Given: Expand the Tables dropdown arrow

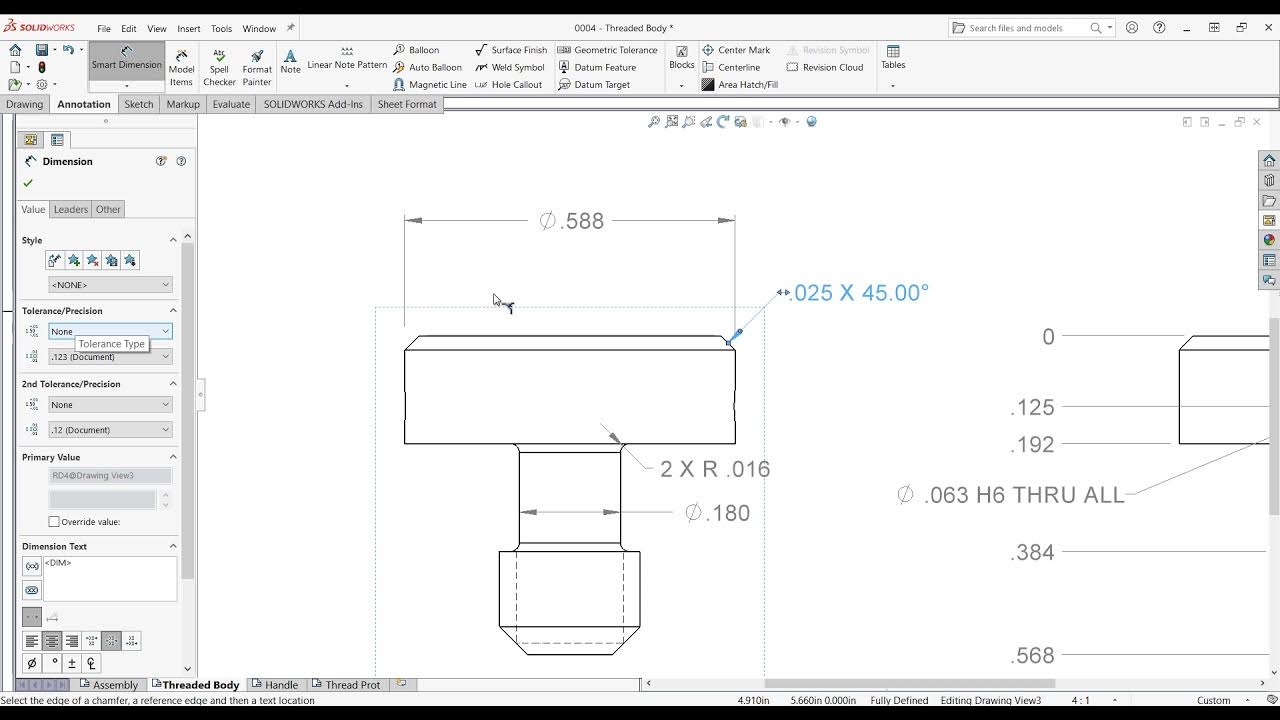Looking at the screenshot, I should 893,86.
